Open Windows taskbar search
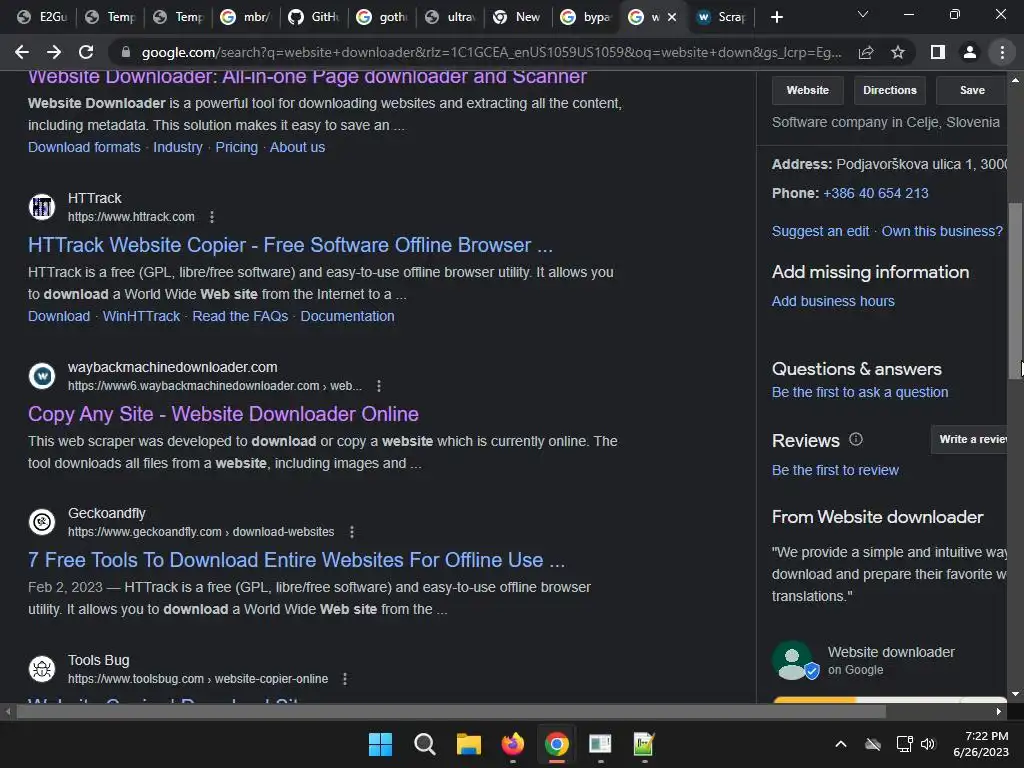Image resolution: width=1024 pixels, height=768 pixels. coord(424,744)
